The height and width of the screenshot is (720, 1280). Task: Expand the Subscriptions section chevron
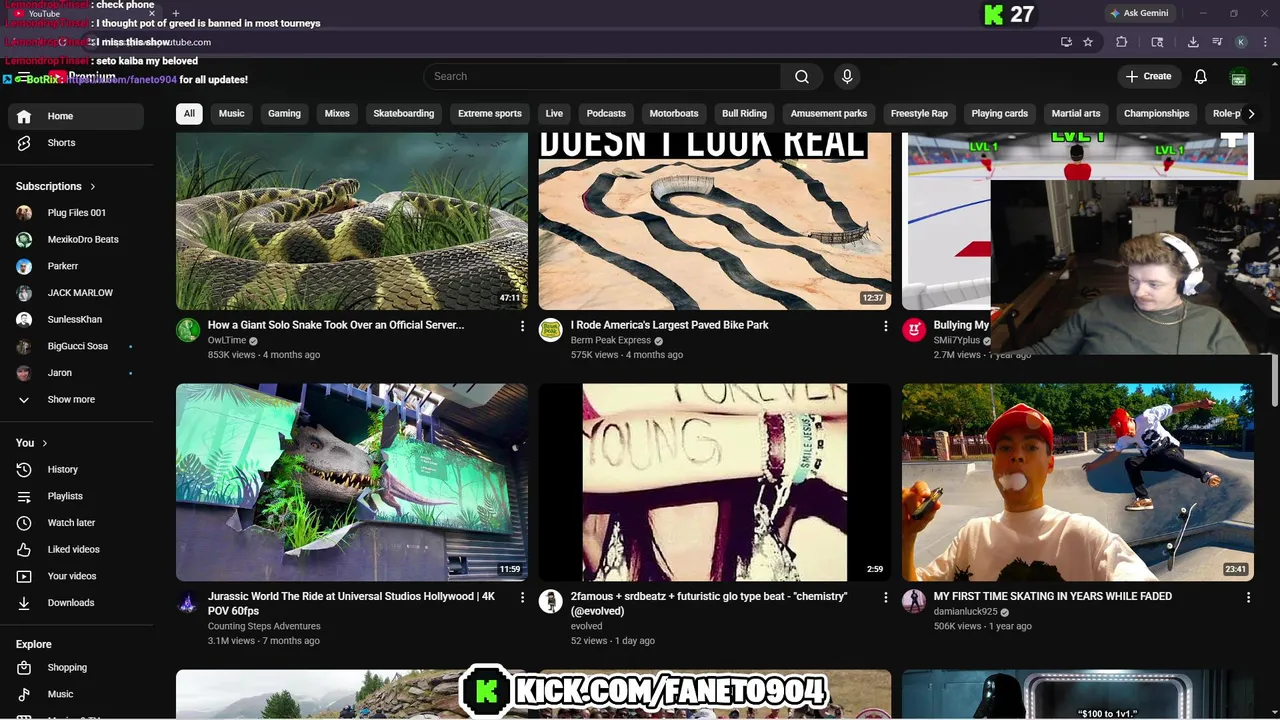tap(93, 186)
